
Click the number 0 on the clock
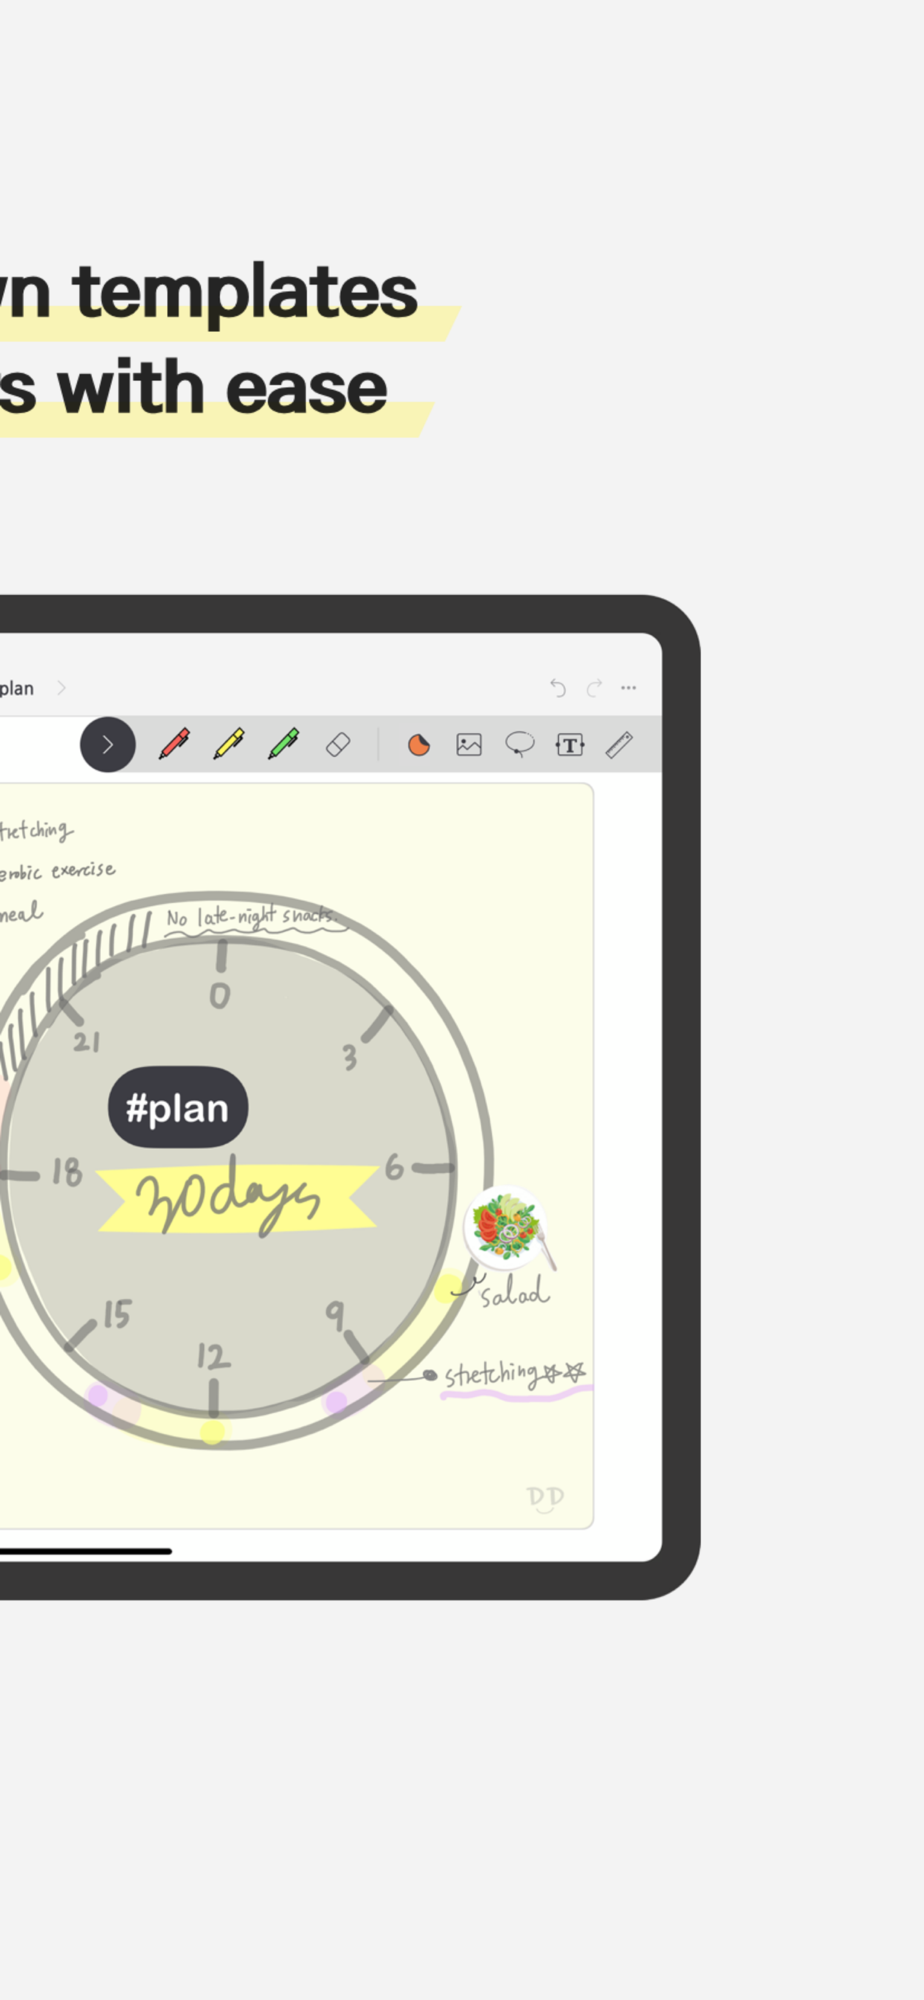pos(220,996)
